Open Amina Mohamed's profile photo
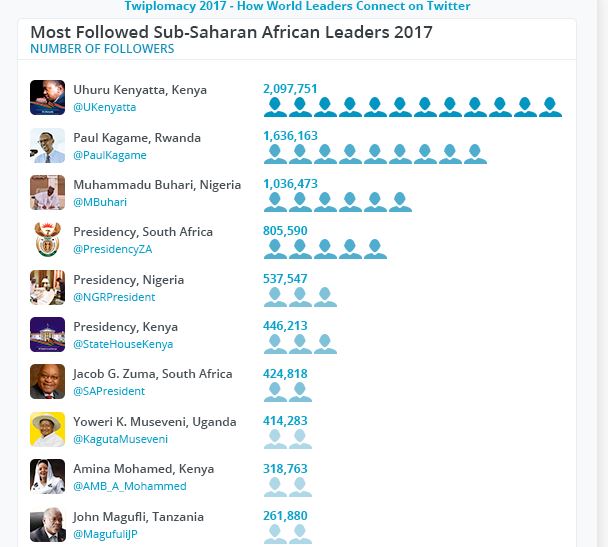The width and height of the screenshot is (608, 547). [47, 476]
